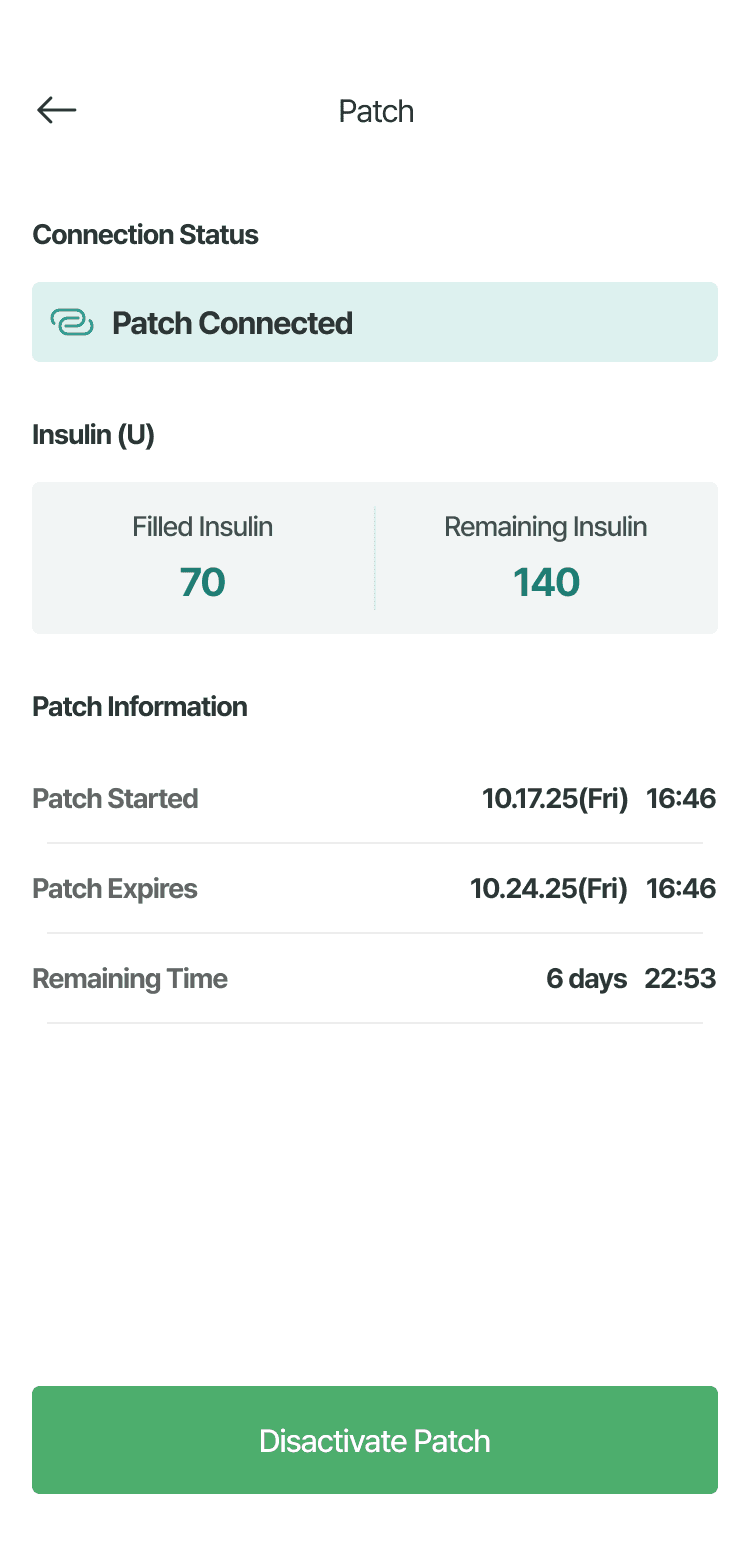The width and height of the screenshot is (750, 1564).
Task: Tap the Insulin (U) section label
Action: [x=93, y=434]
